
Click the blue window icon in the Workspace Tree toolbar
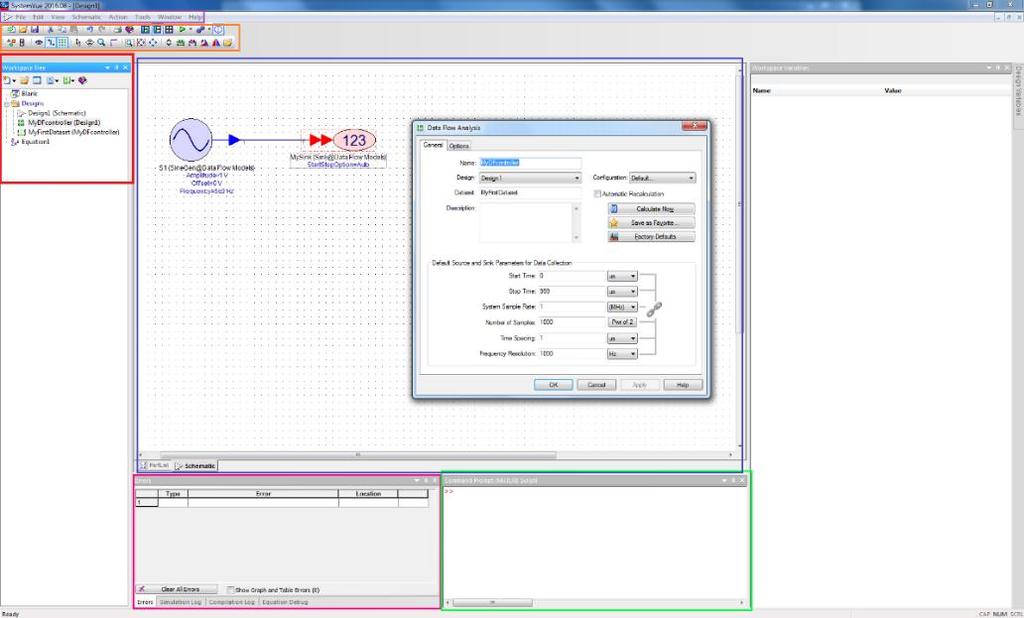(37, 80)
